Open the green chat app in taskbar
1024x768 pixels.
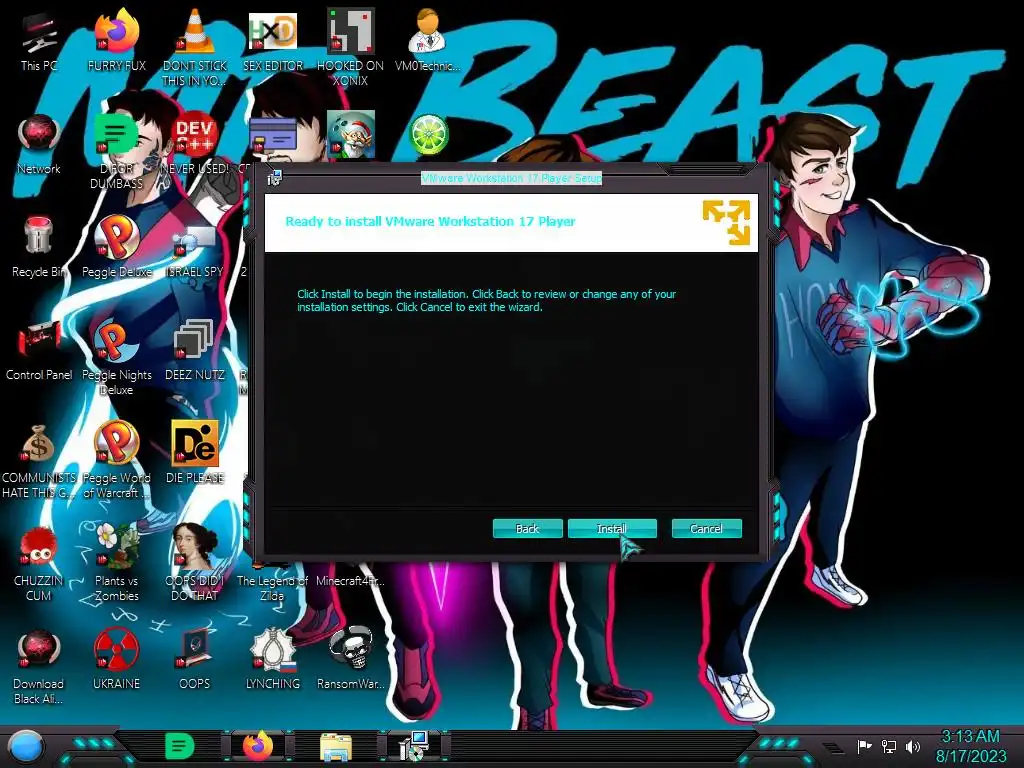click(179, 746)
